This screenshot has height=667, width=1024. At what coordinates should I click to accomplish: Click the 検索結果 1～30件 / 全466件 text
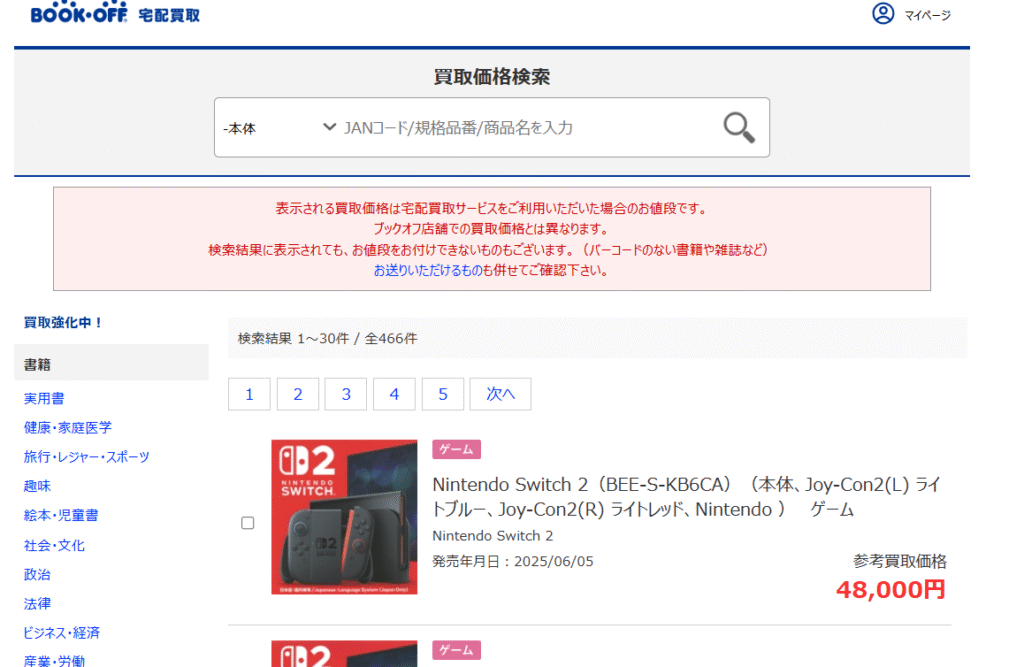coord(327,338)
